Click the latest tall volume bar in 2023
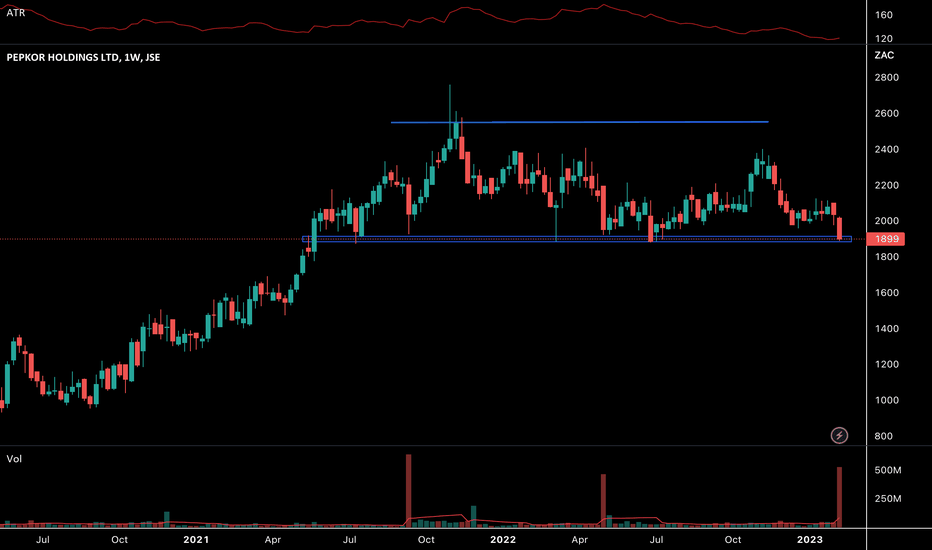932x550 pixels. click(x=839, y=498)
